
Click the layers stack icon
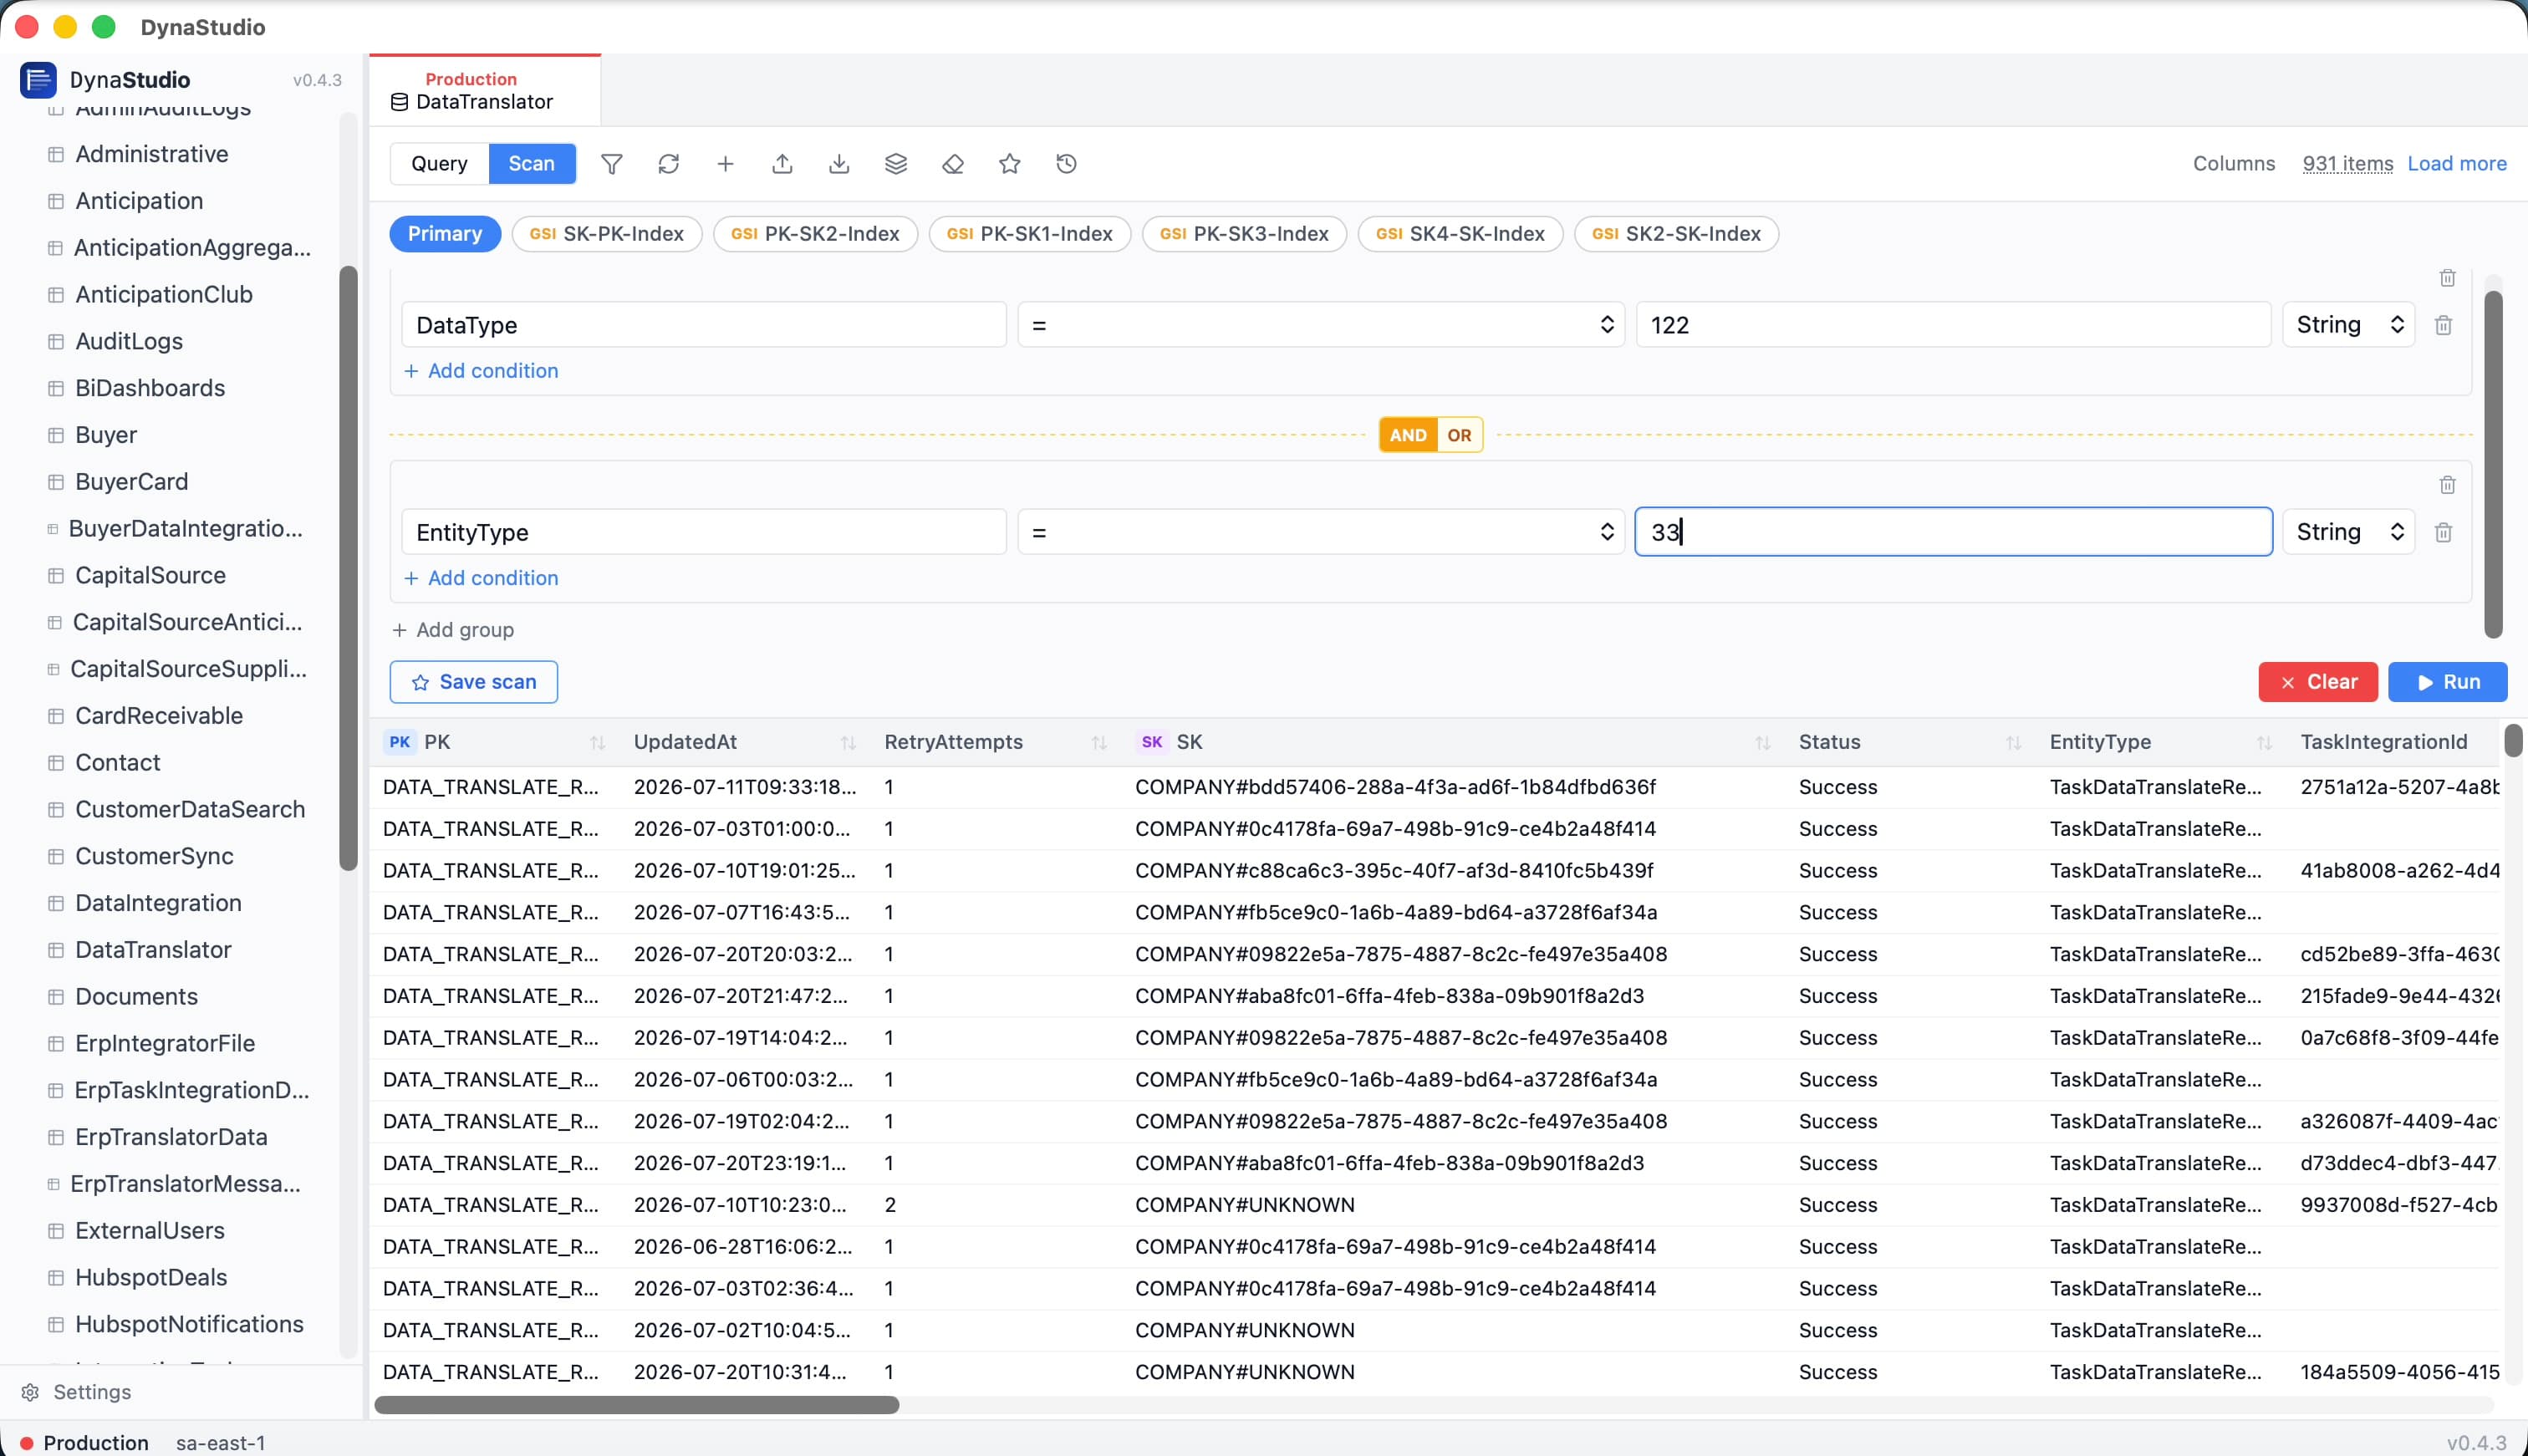point(896,164)
